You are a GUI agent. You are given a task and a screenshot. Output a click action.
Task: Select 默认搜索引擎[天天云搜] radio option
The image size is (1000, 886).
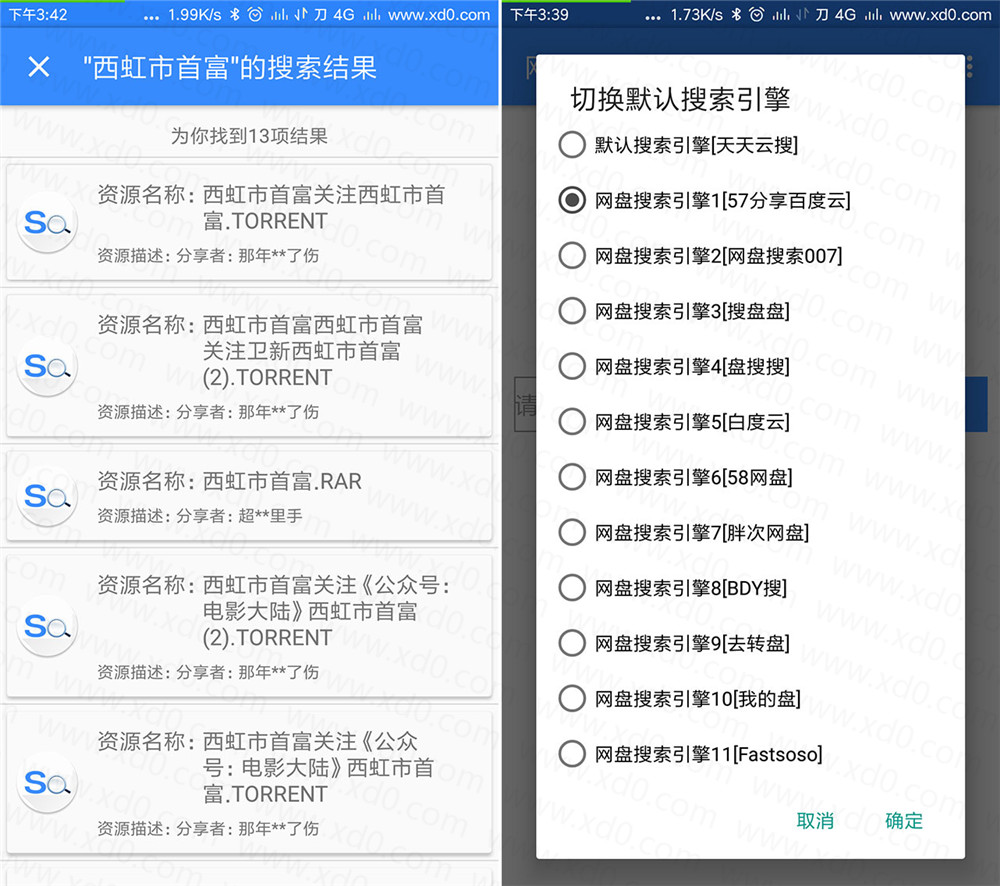pyautogui.click(x=679, y=145)
